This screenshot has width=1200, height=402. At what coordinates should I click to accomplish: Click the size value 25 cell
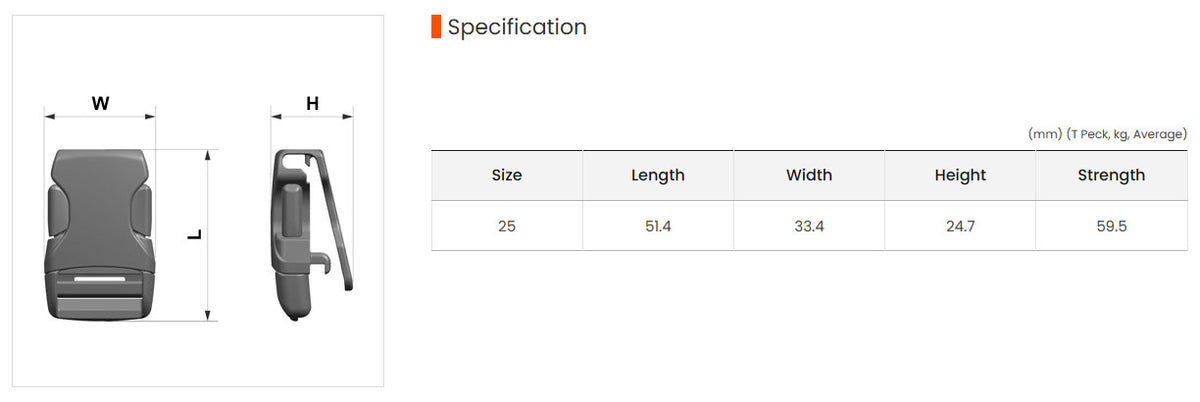coord(507,226)
